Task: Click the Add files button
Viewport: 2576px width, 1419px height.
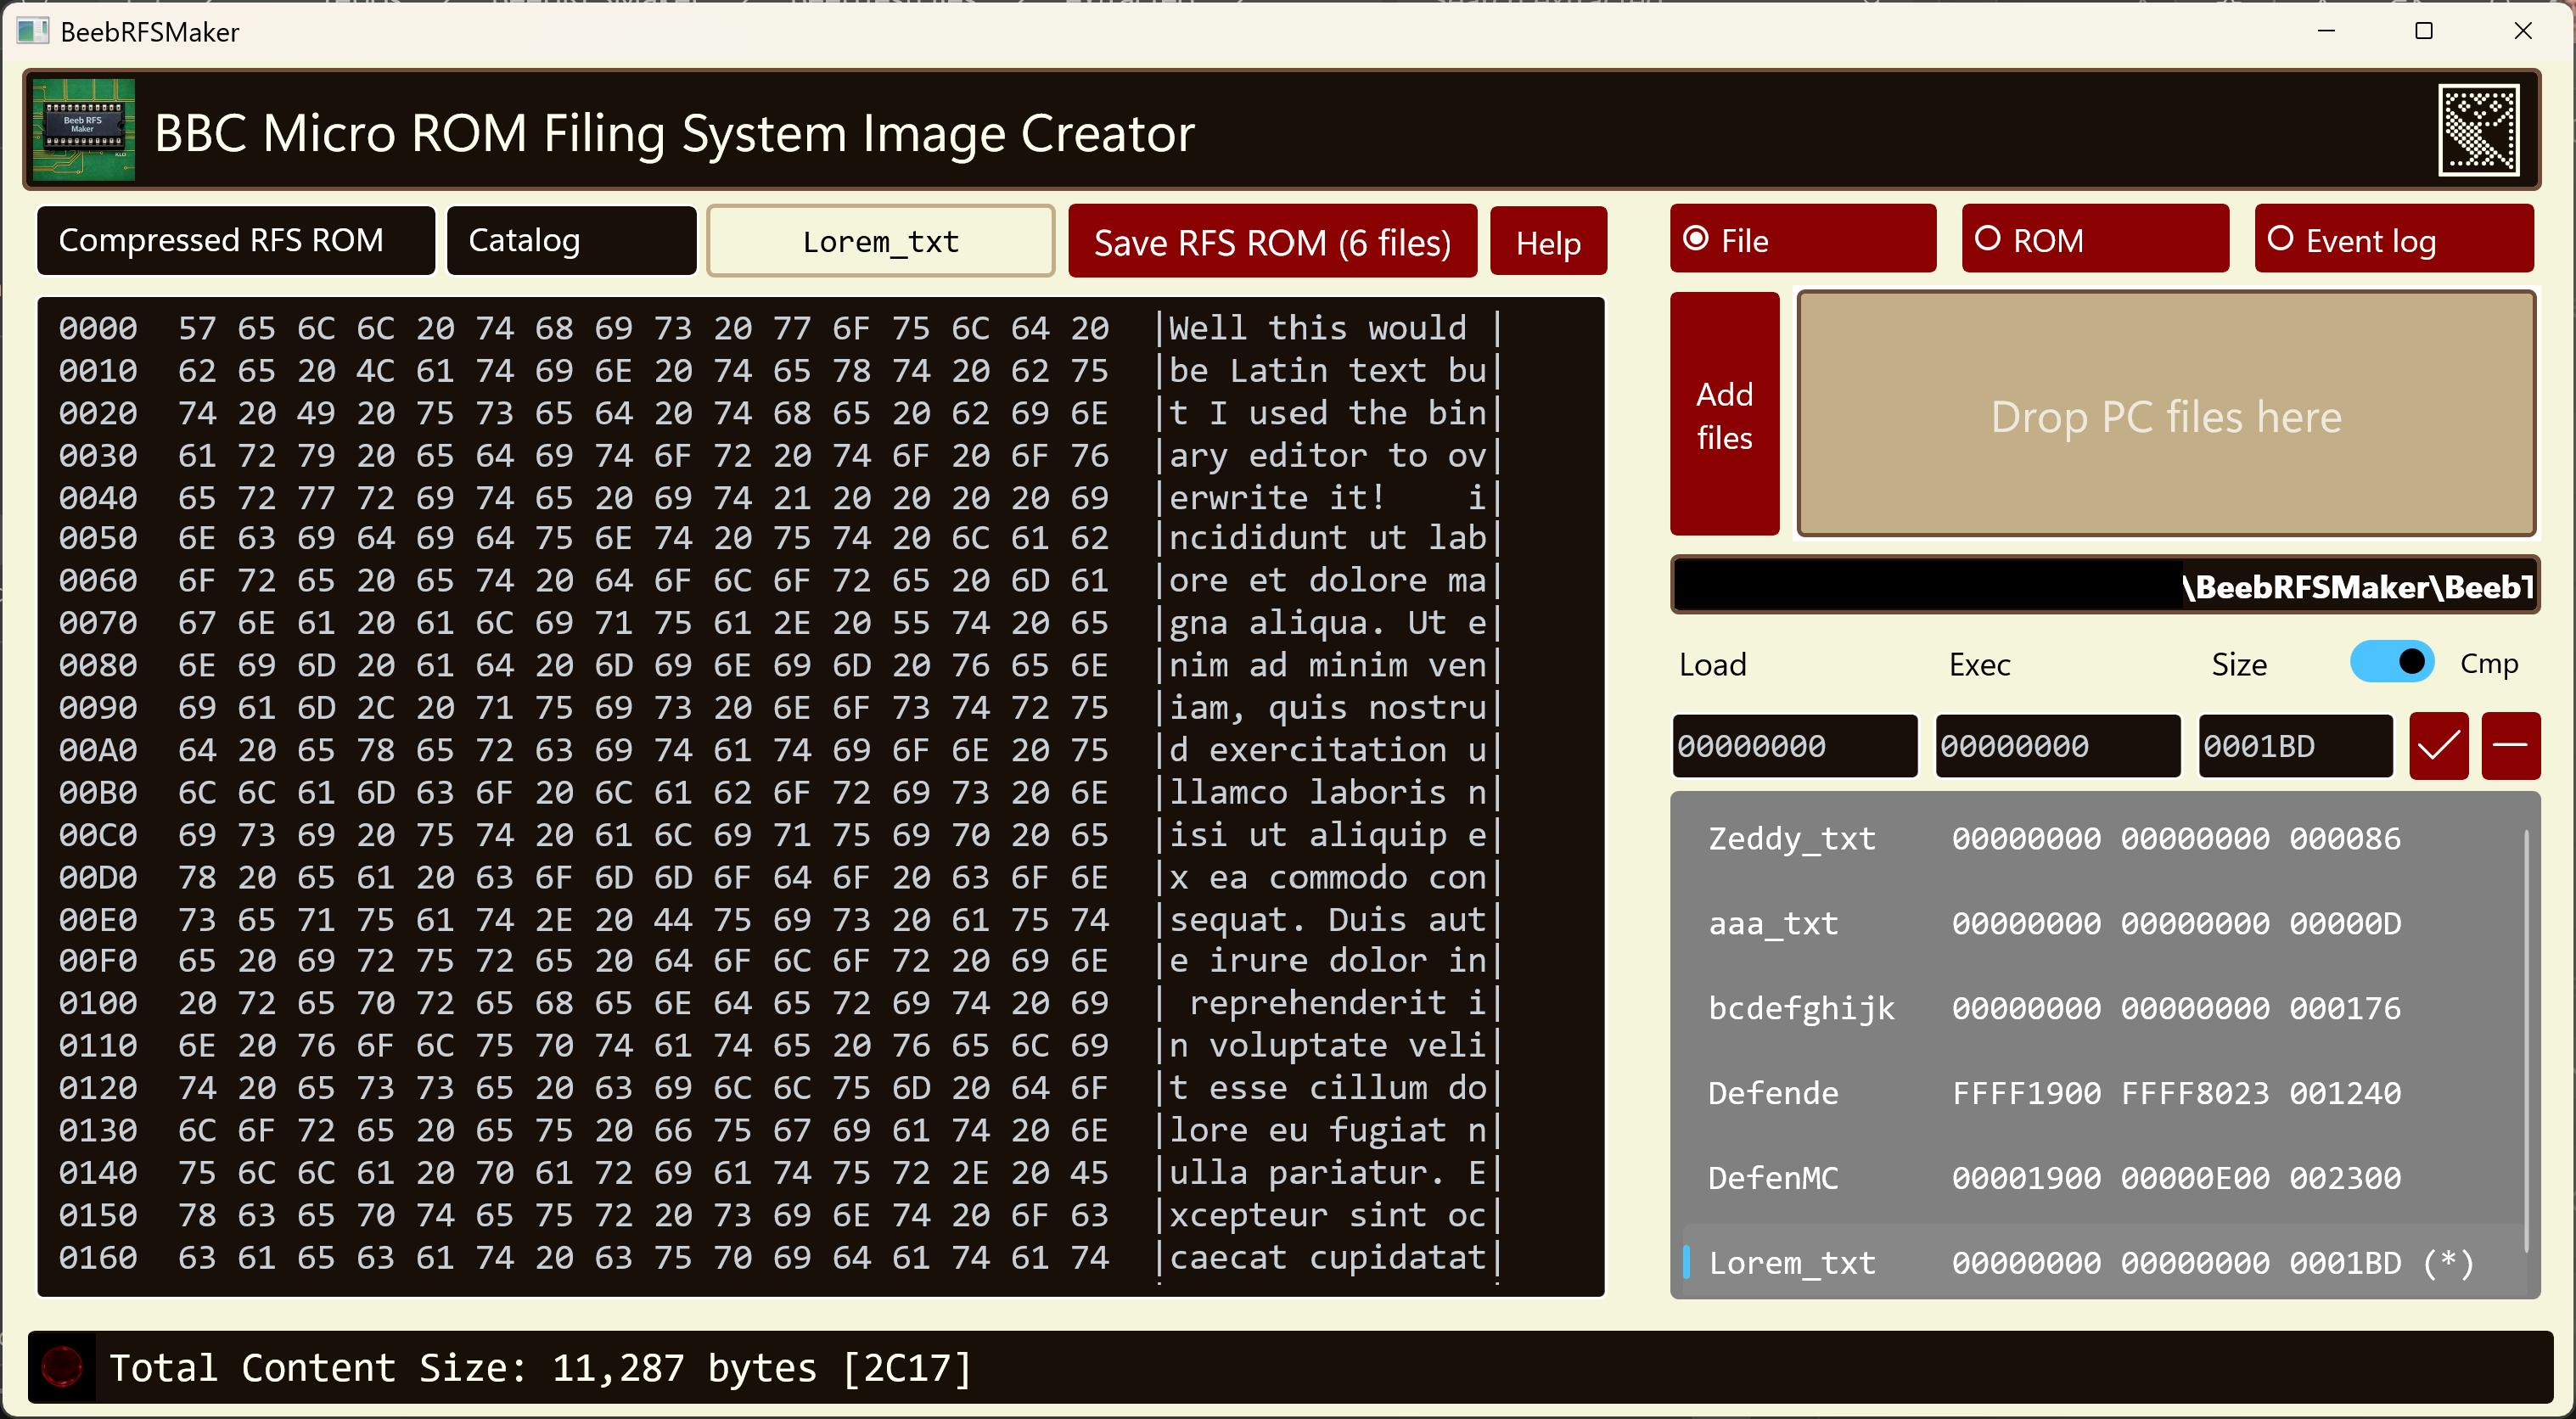Action: click(1724, 415)
